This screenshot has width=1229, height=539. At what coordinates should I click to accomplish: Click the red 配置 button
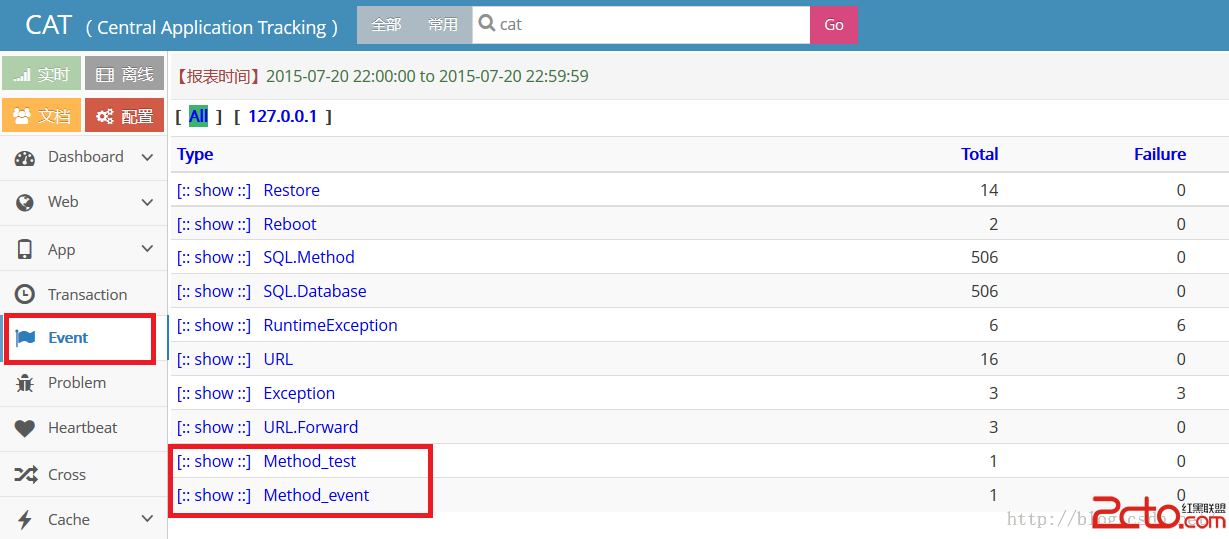(x=124, y=115)
